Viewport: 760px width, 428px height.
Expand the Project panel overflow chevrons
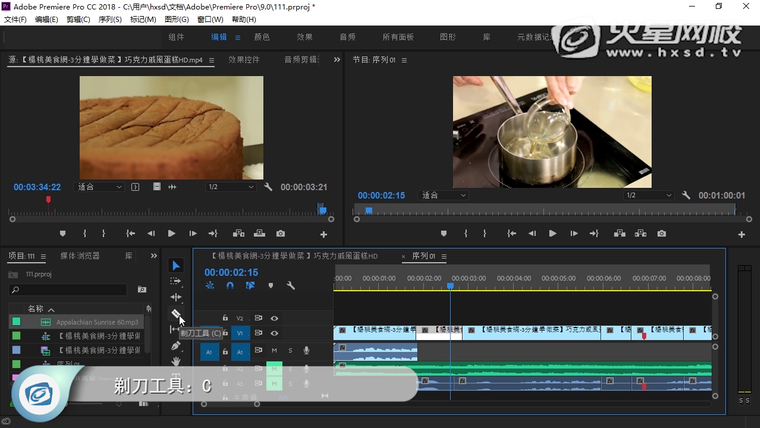pyautogui.click(x=155, y=256)
